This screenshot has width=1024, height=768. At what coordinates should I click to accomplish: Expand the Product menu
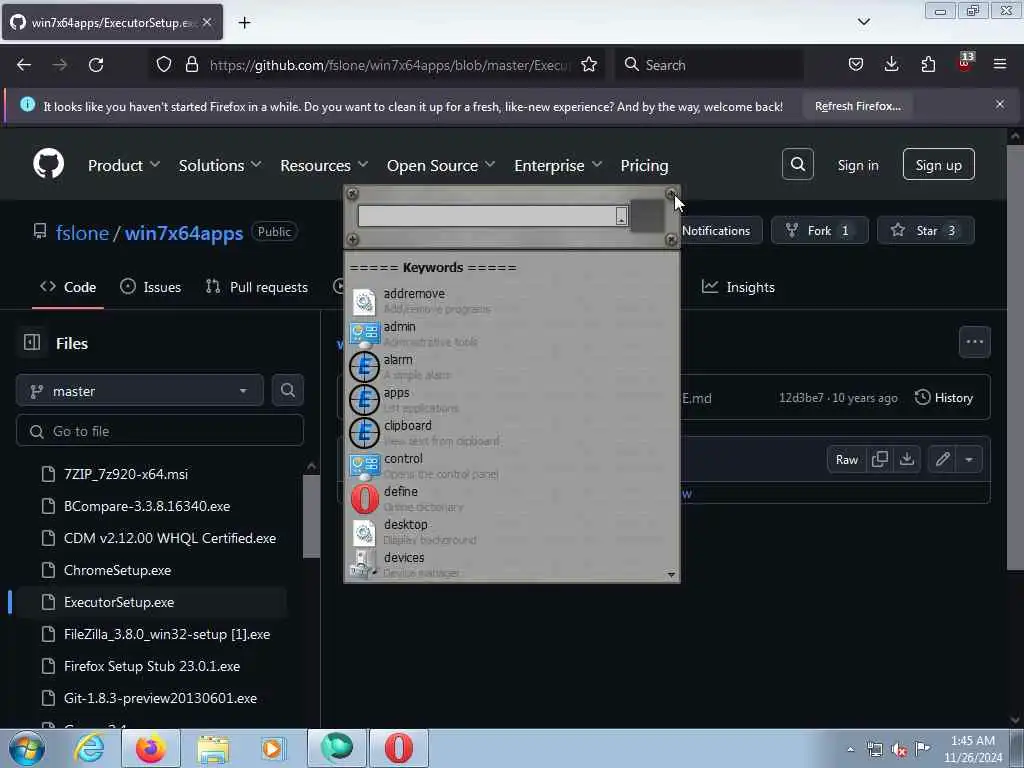[x=123, y=166]
